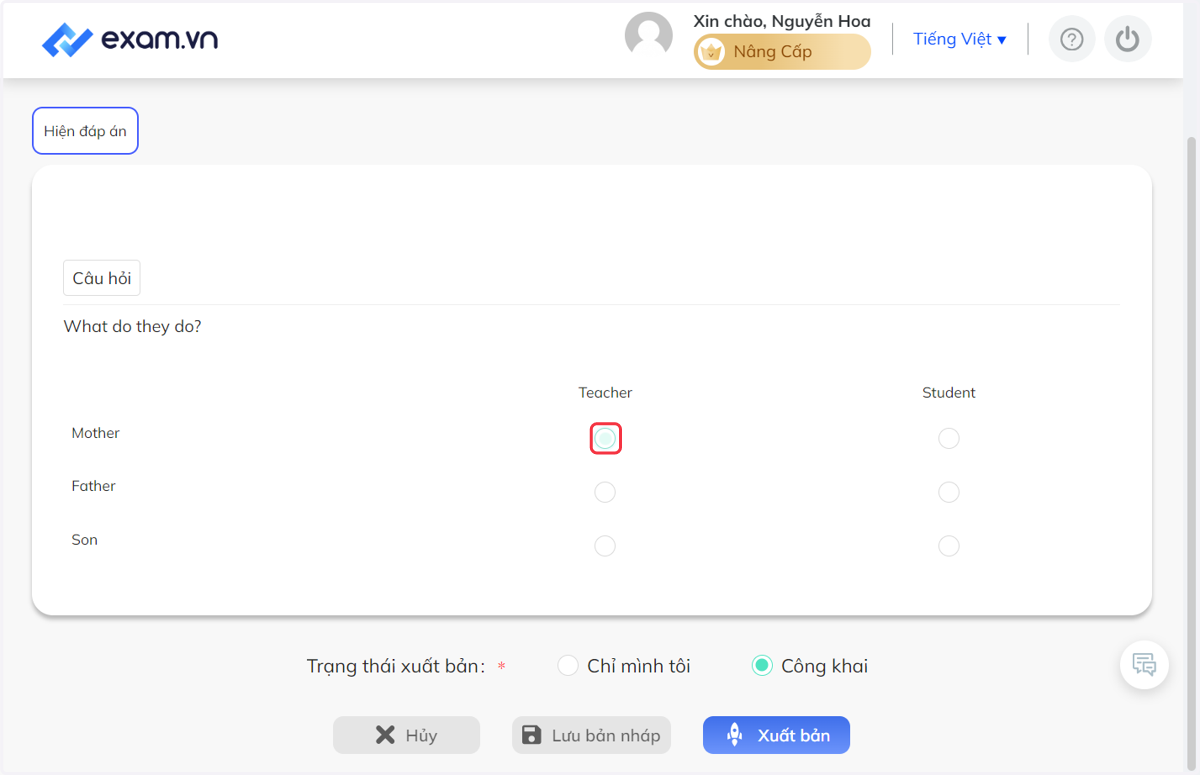Click the power logout icon
The image size is (1200, 775).
[1128, 39]
